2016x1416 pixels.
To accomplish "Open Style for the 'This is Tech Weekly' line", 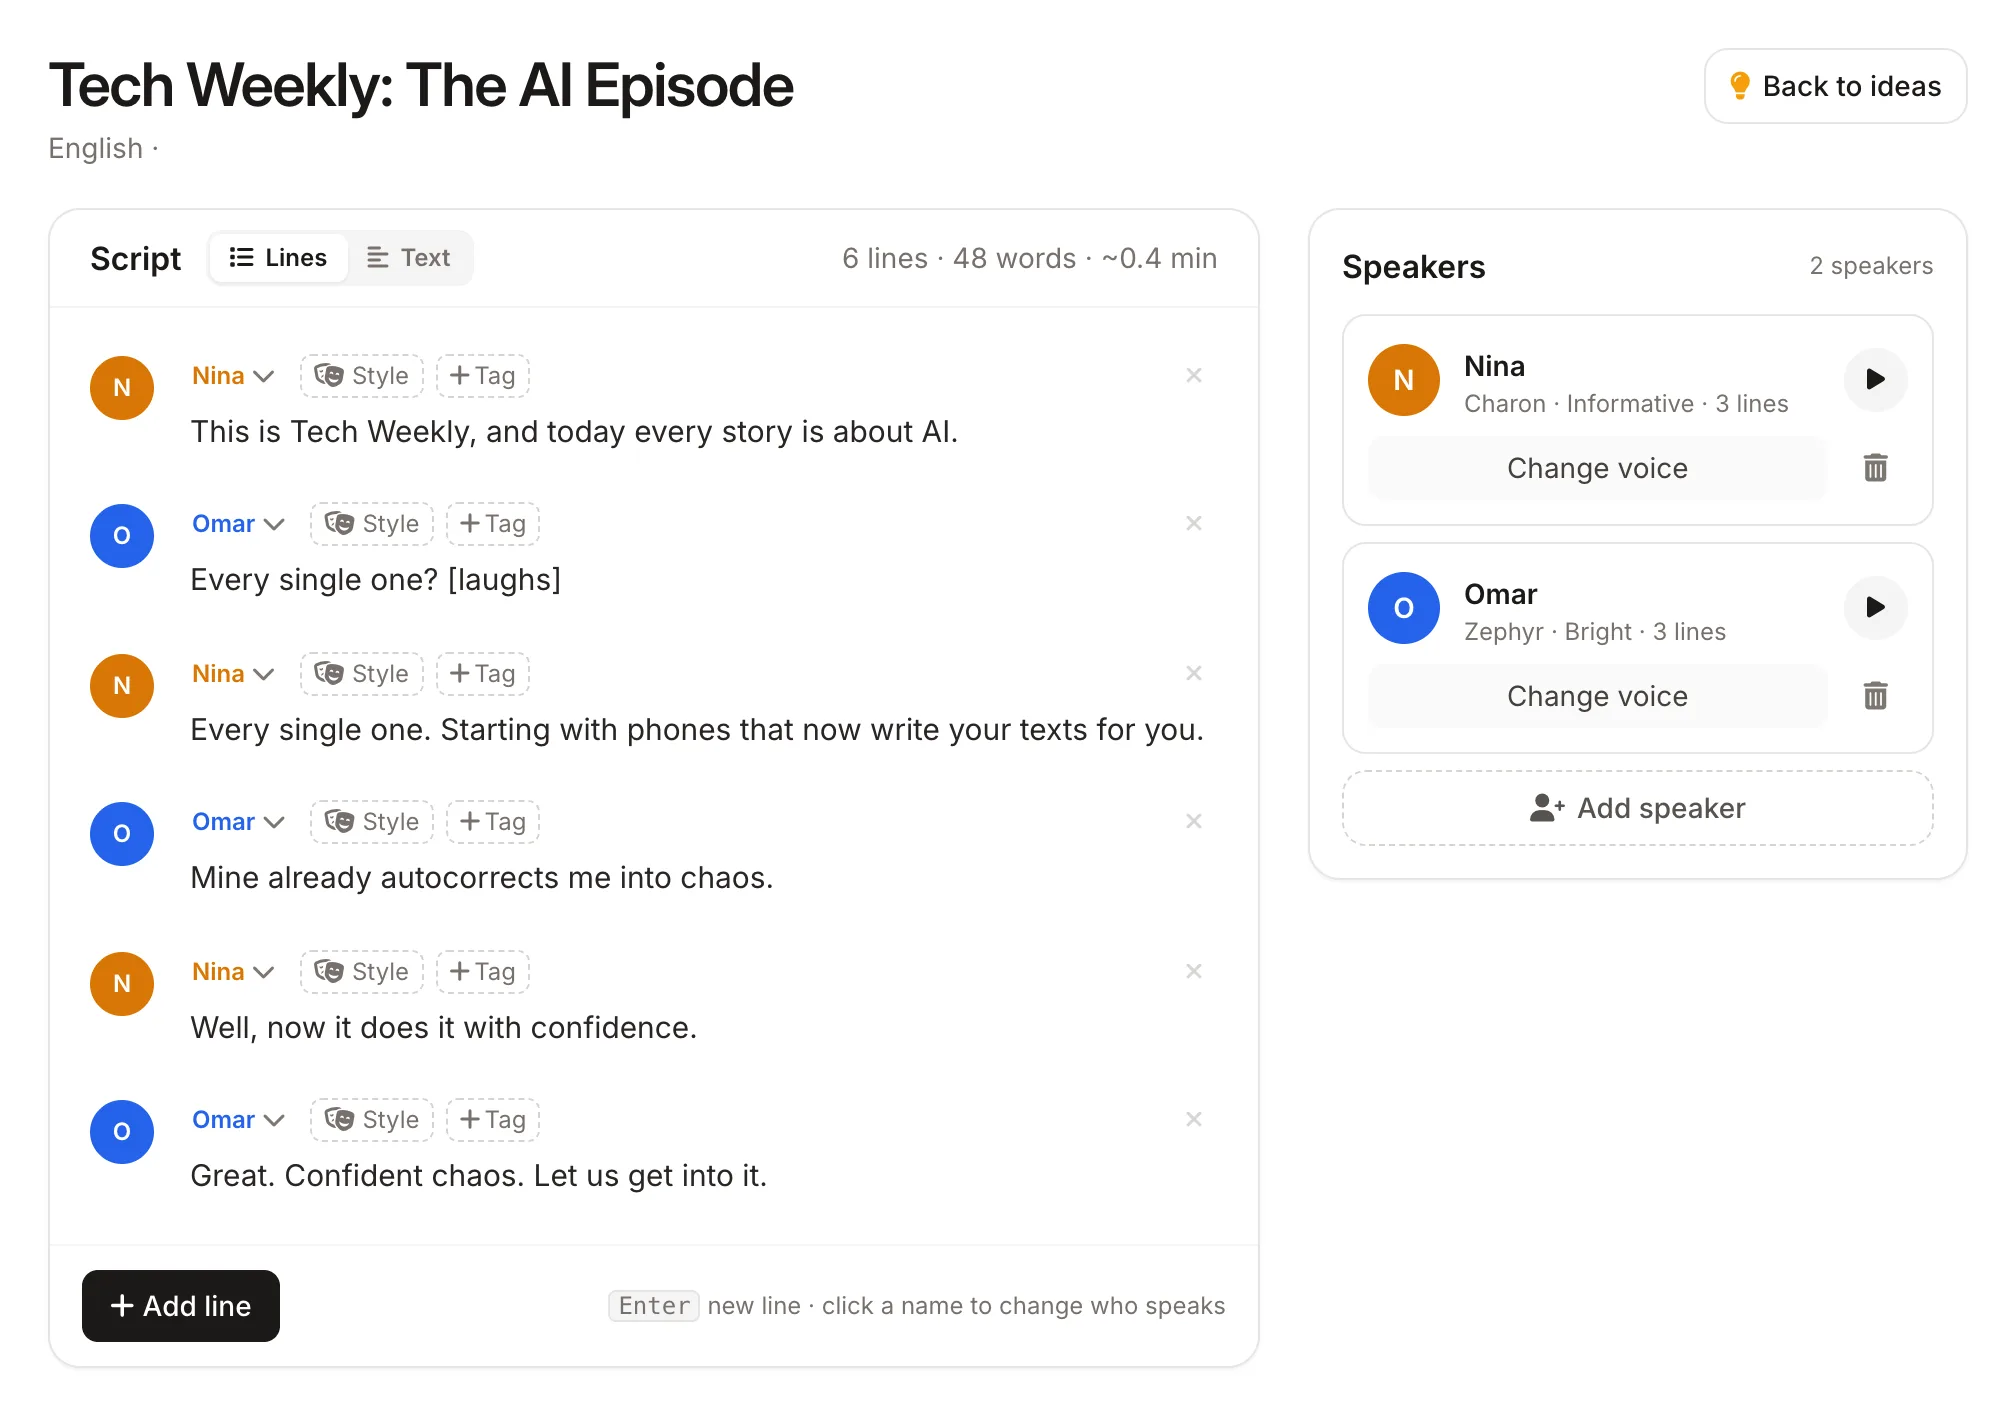I will [x=362, y=376].
